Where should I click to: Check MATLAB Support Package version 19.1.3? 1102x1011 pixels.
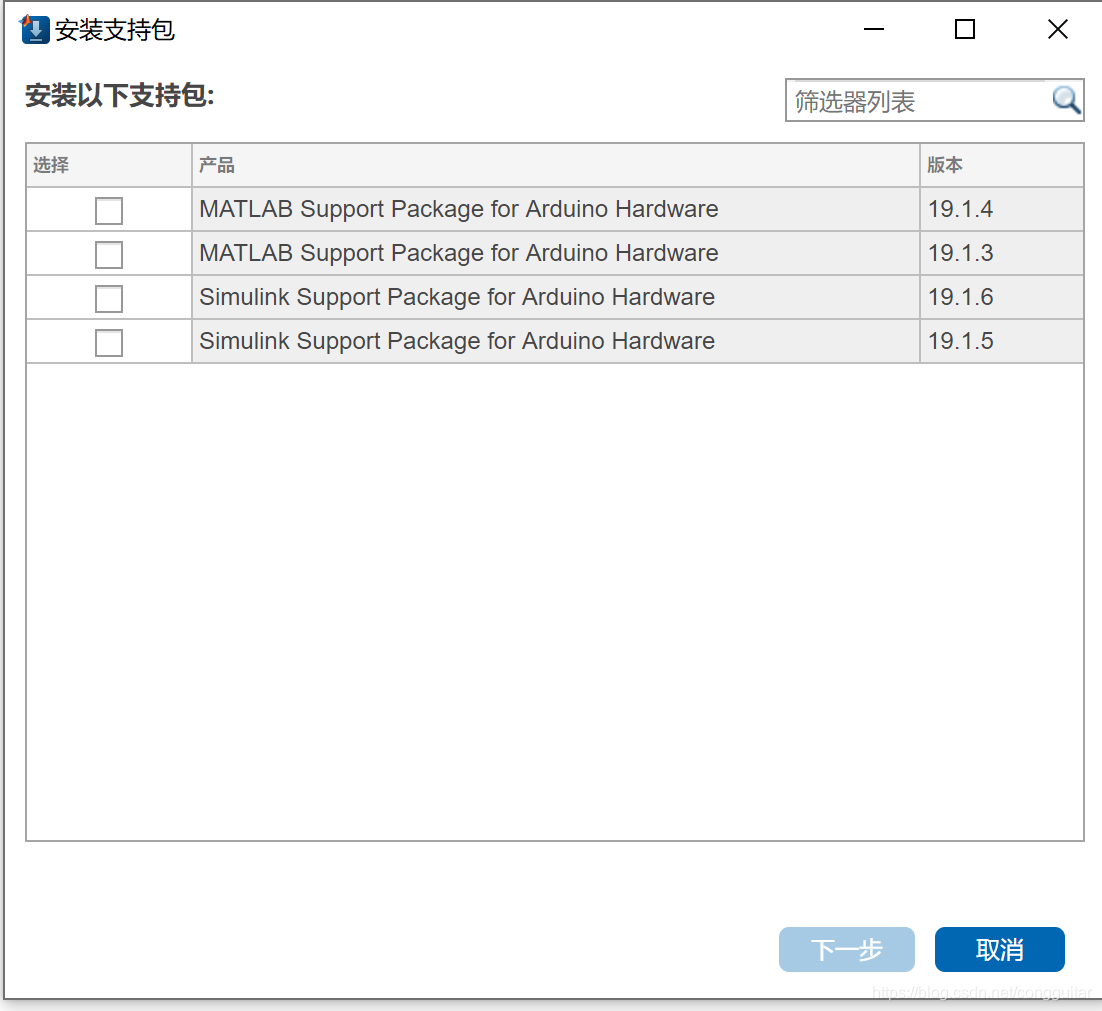109,255
